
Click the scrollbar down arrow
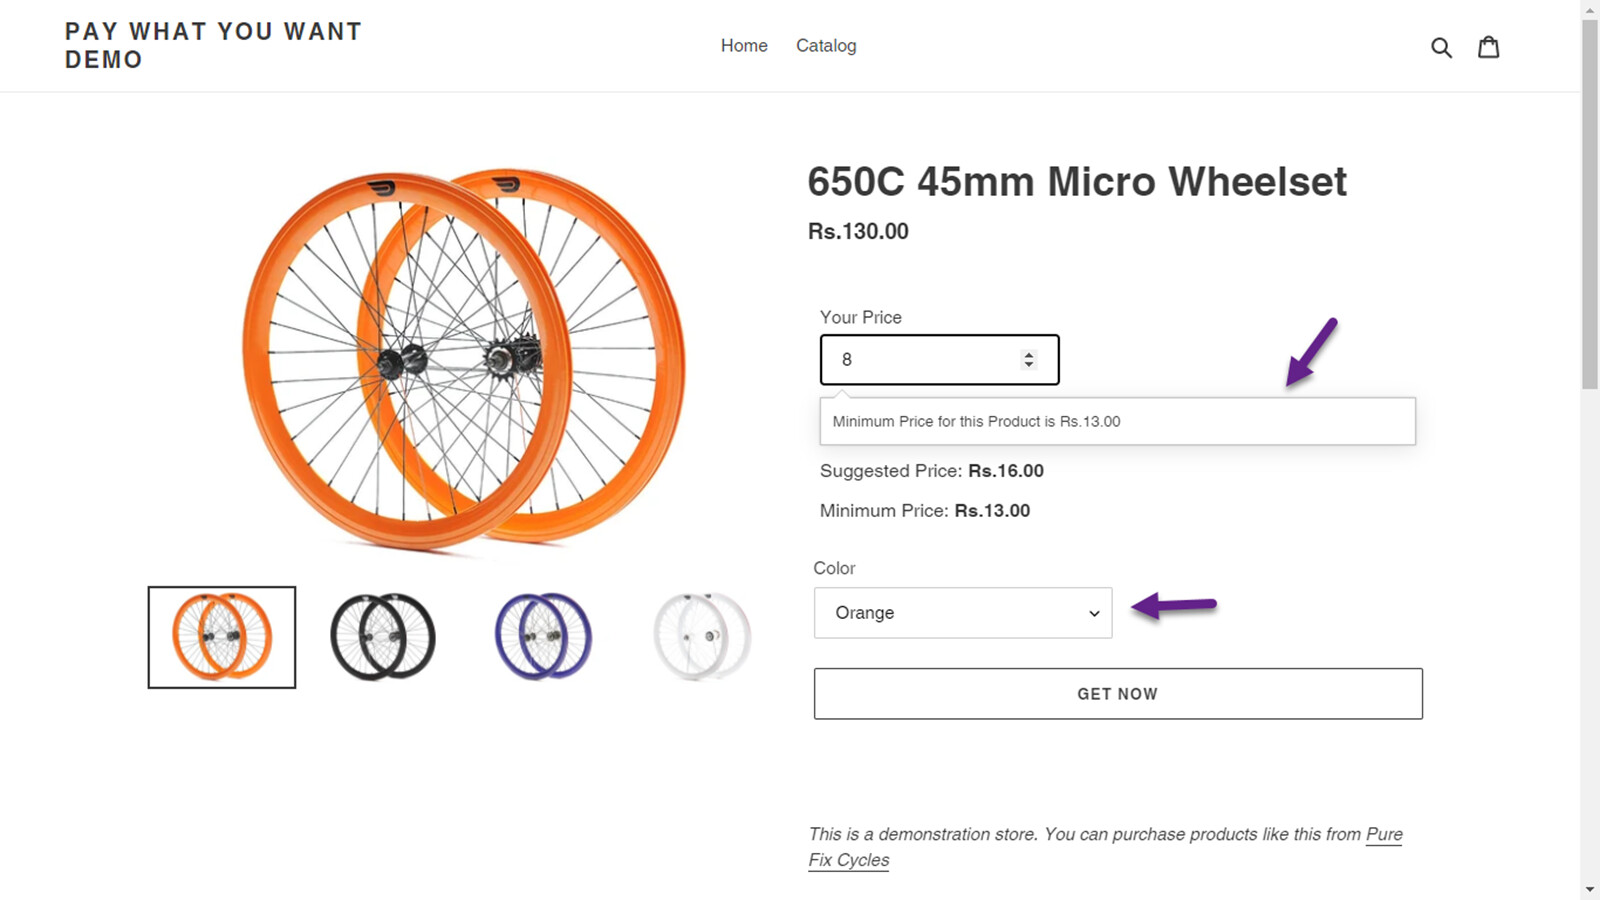pos(1590,889)
